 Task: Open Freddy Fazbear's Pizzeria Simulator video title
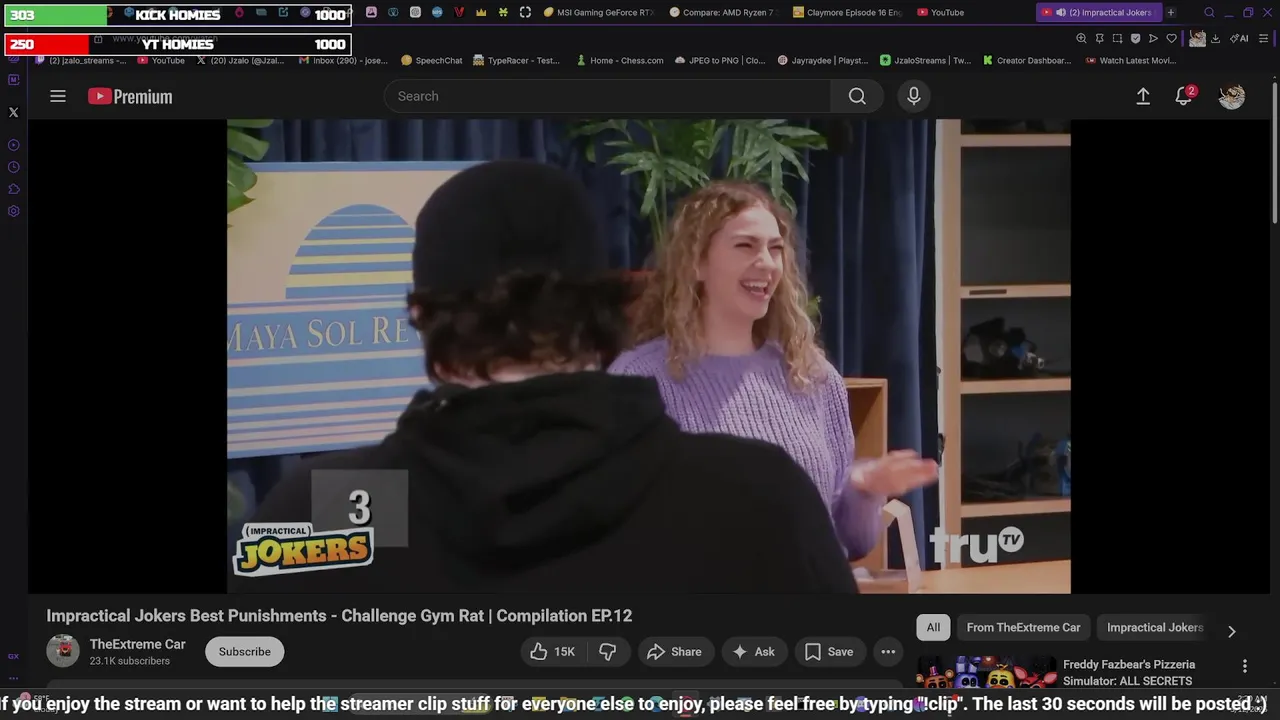pos(1129,672)
